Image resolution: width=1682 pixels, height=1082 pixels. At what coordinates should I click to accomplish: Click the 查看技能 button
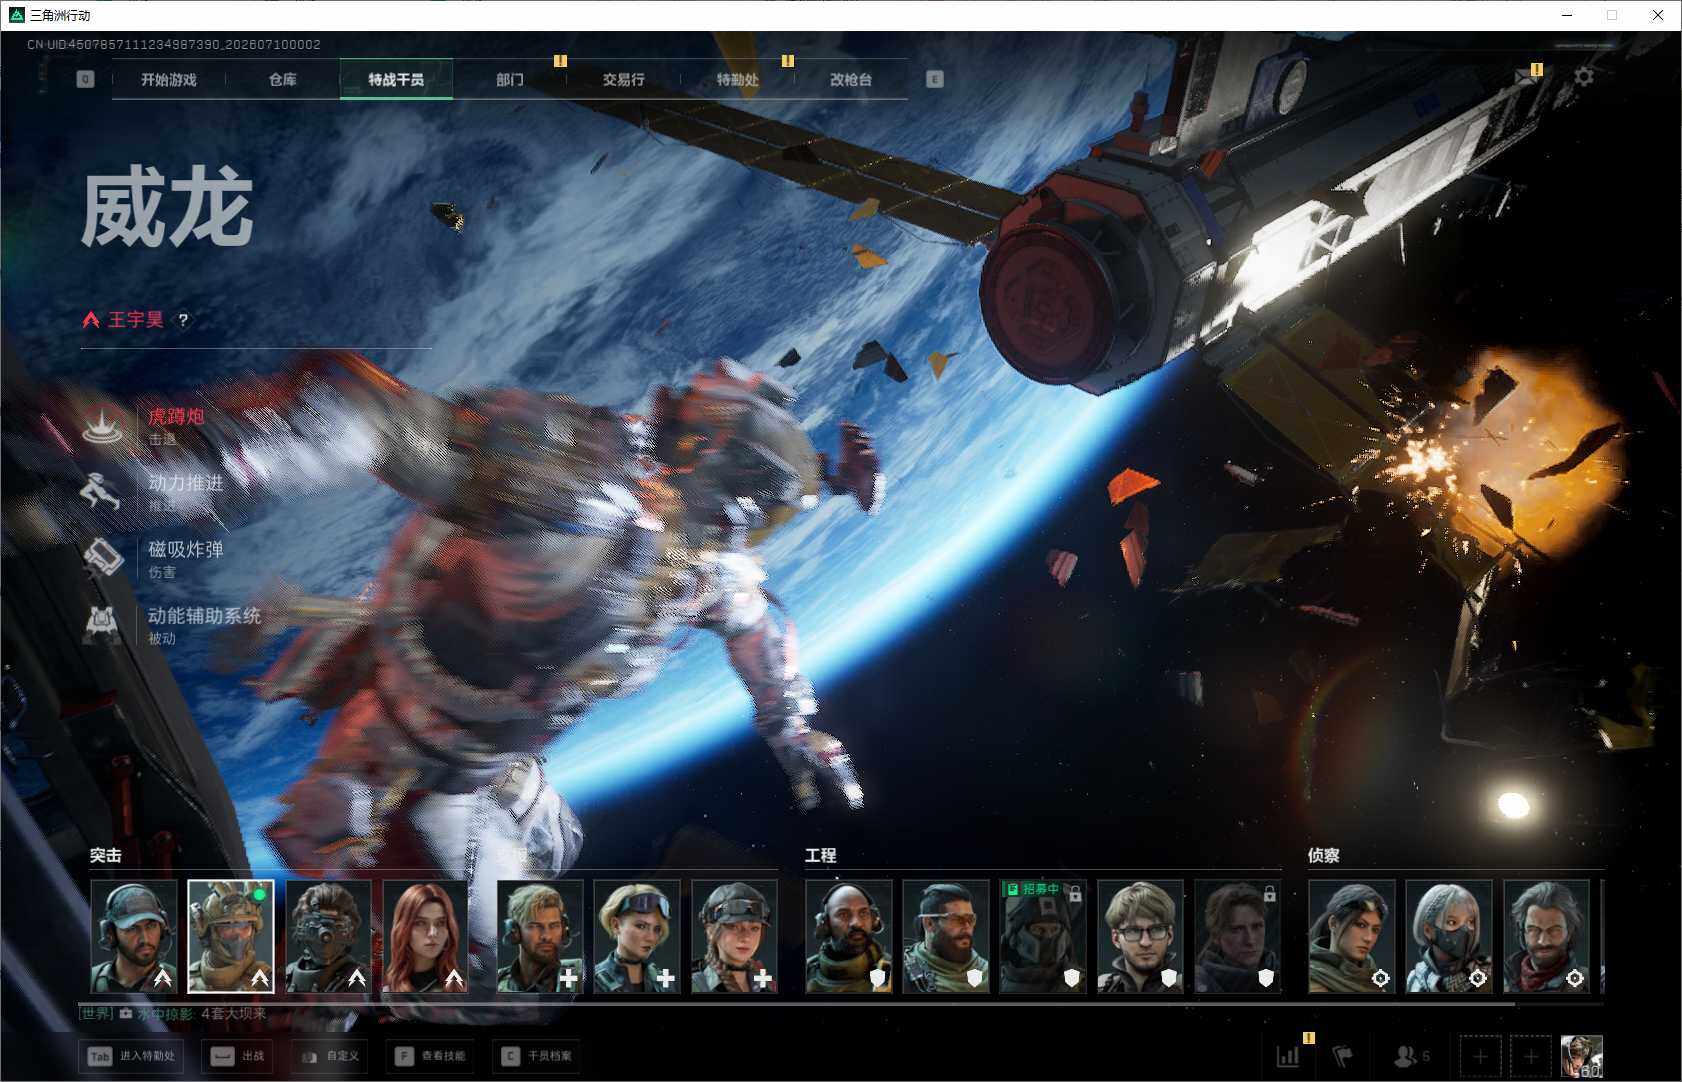coord(429,1056)
